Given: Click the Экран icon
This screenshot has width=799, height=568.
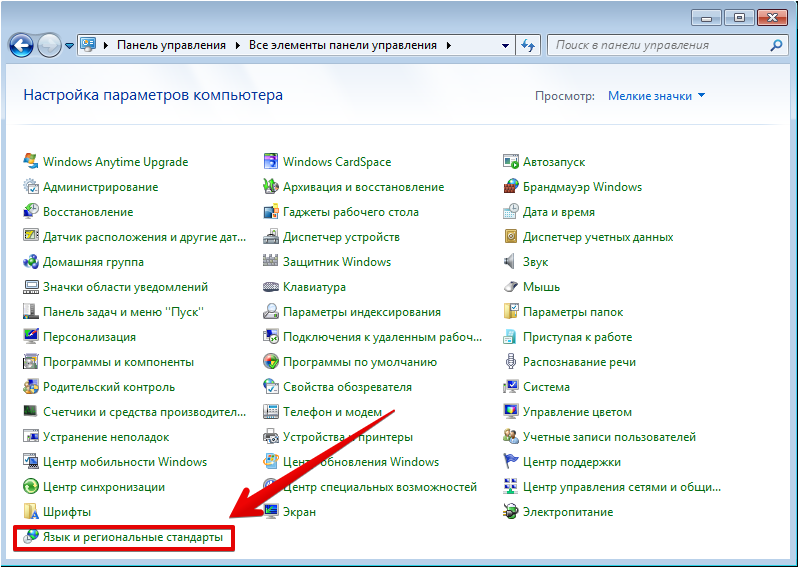Looking at the screenshot, I should pyautogui.click(x=271, y=511).
